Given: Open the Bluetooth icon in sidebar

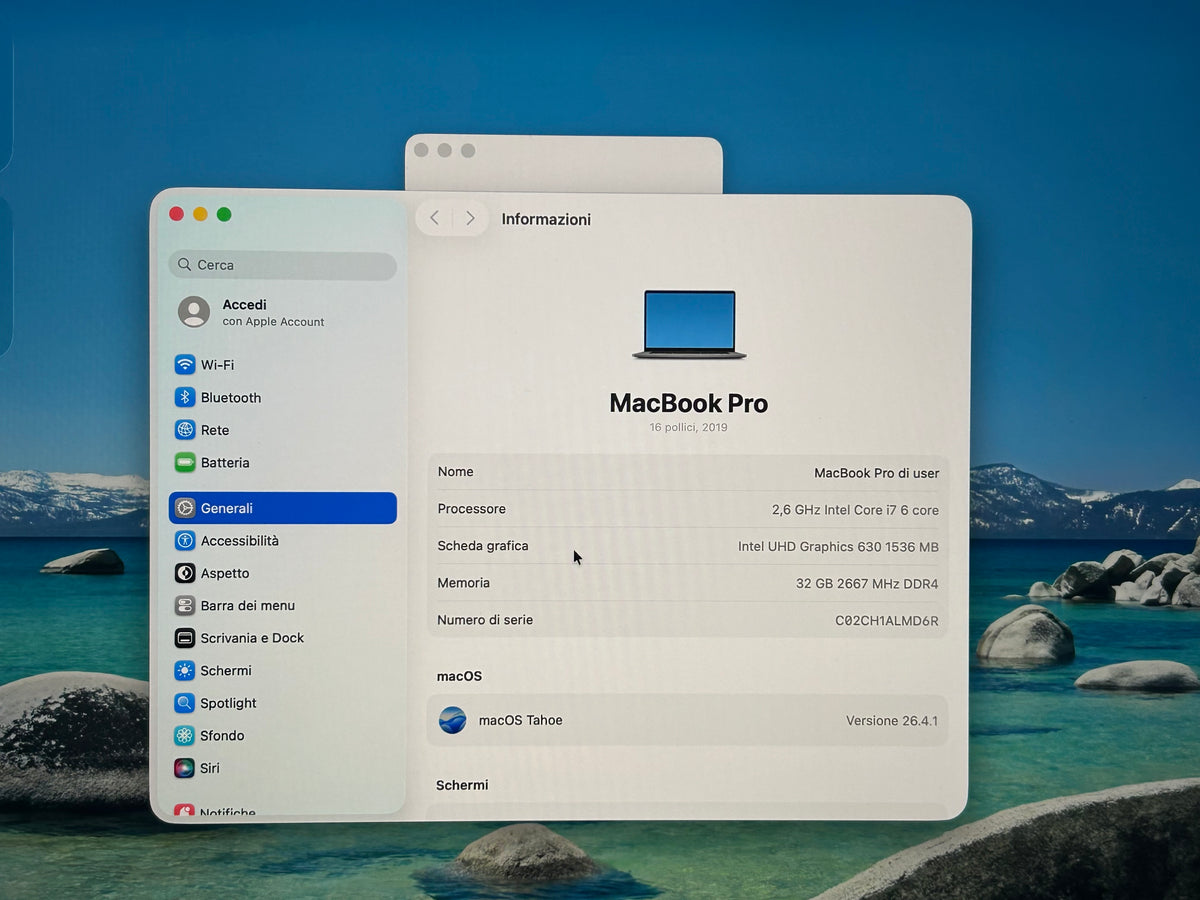Looking at the screenshot, I should pos(185,397).
